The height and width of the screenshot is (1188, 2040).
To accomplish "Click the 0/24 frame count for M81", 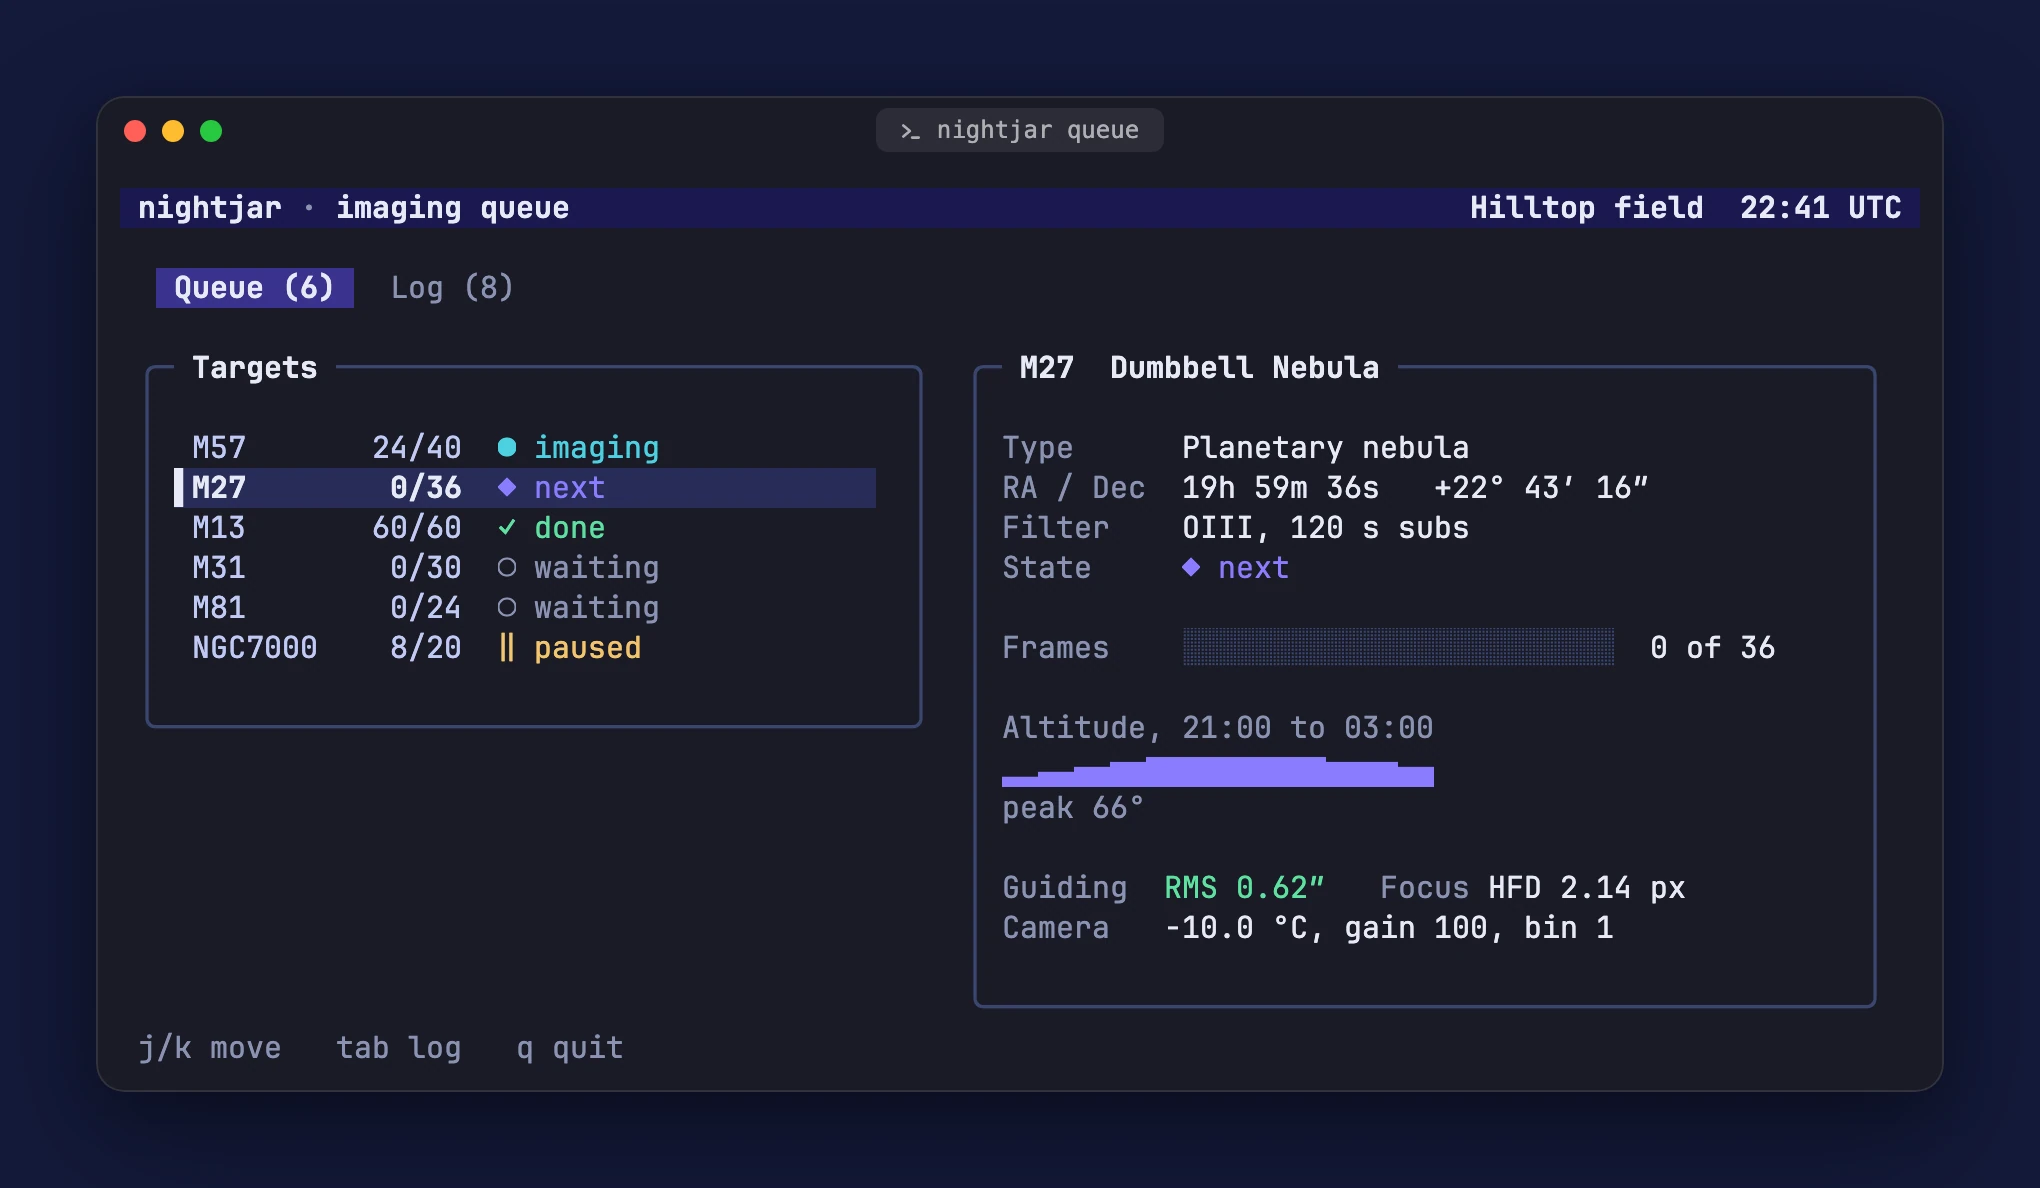I will pos(426,607).
